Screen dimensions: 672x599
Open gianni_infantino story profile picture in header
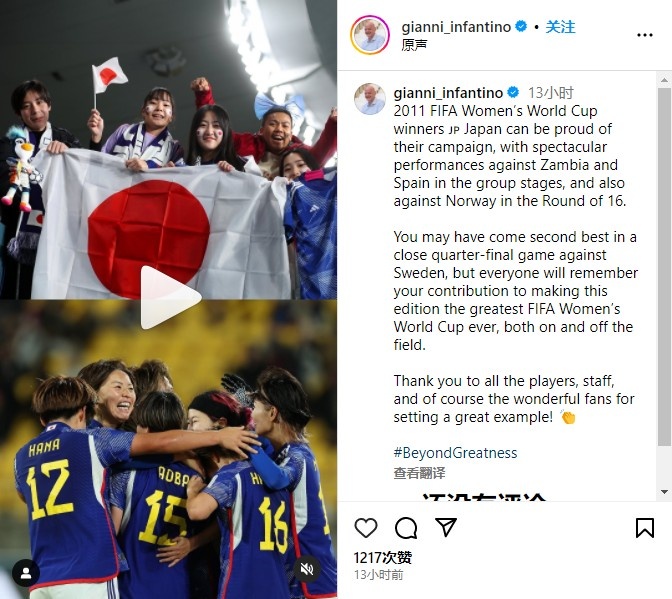click(370, 35)
